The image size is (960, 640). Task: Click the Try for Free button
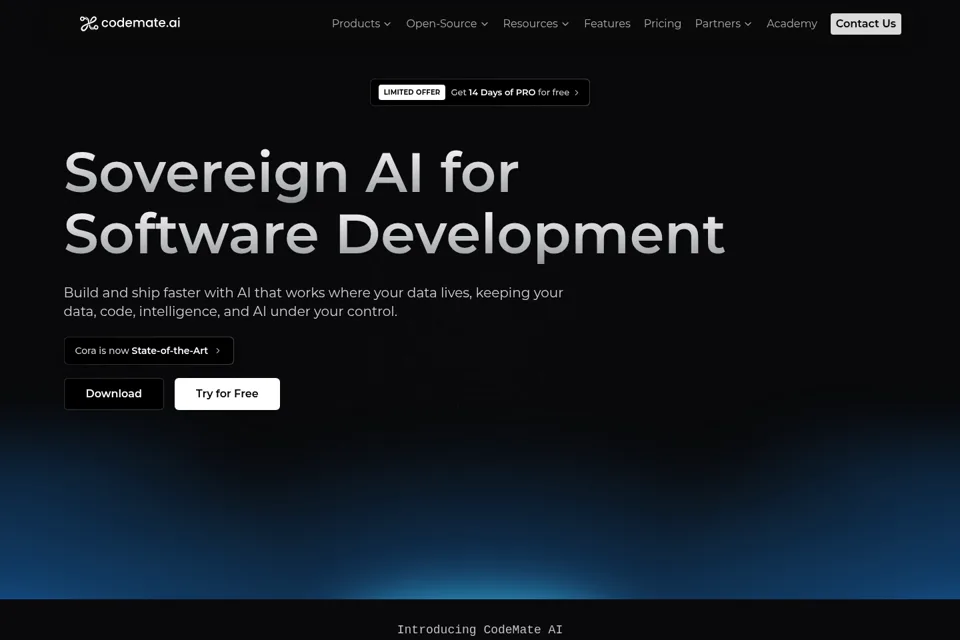click(227, 394)
